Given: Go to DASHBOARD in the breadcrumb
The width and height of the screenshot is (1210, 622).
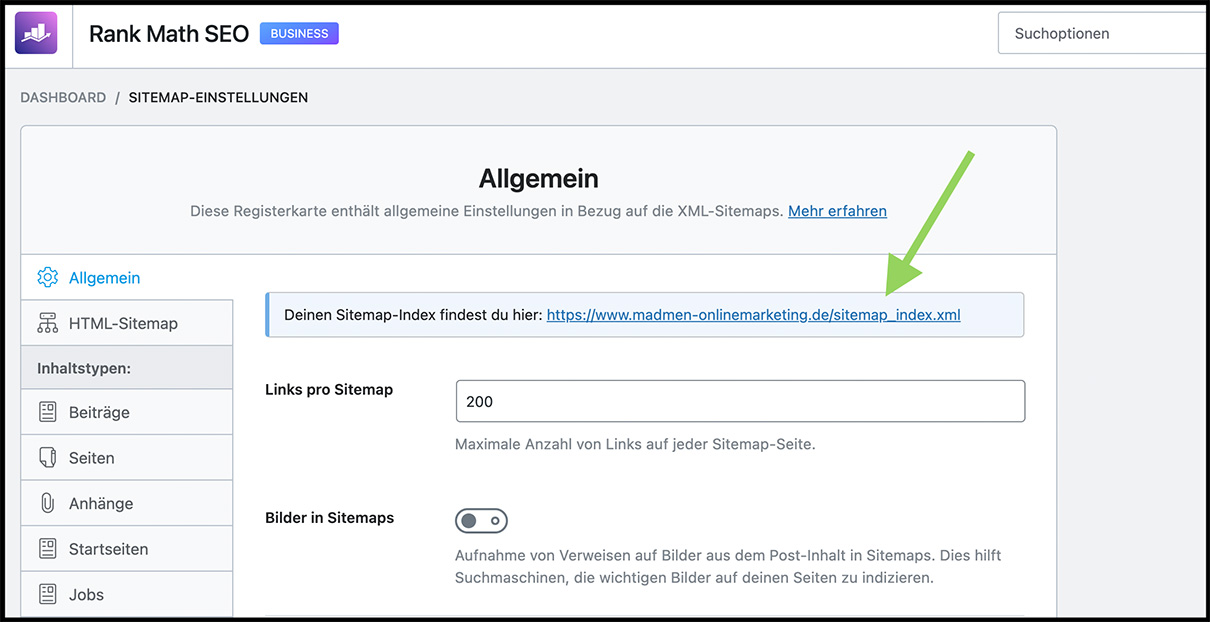Looking at the screenshot, I should (63, 98).
